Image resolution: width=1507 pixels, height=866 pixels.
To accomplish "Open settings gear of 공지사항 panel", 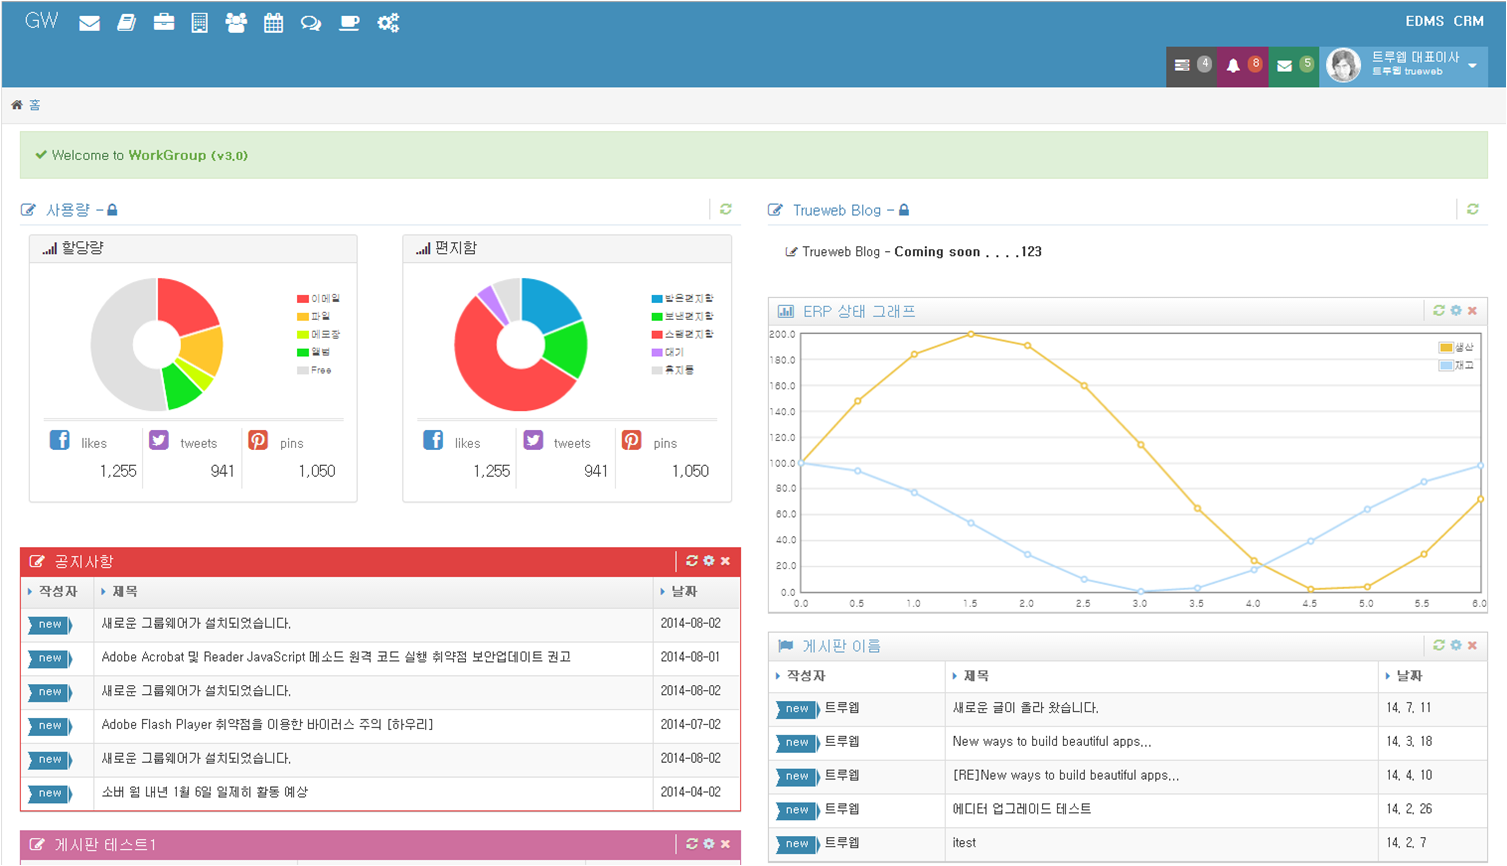I will coord(709,561).
